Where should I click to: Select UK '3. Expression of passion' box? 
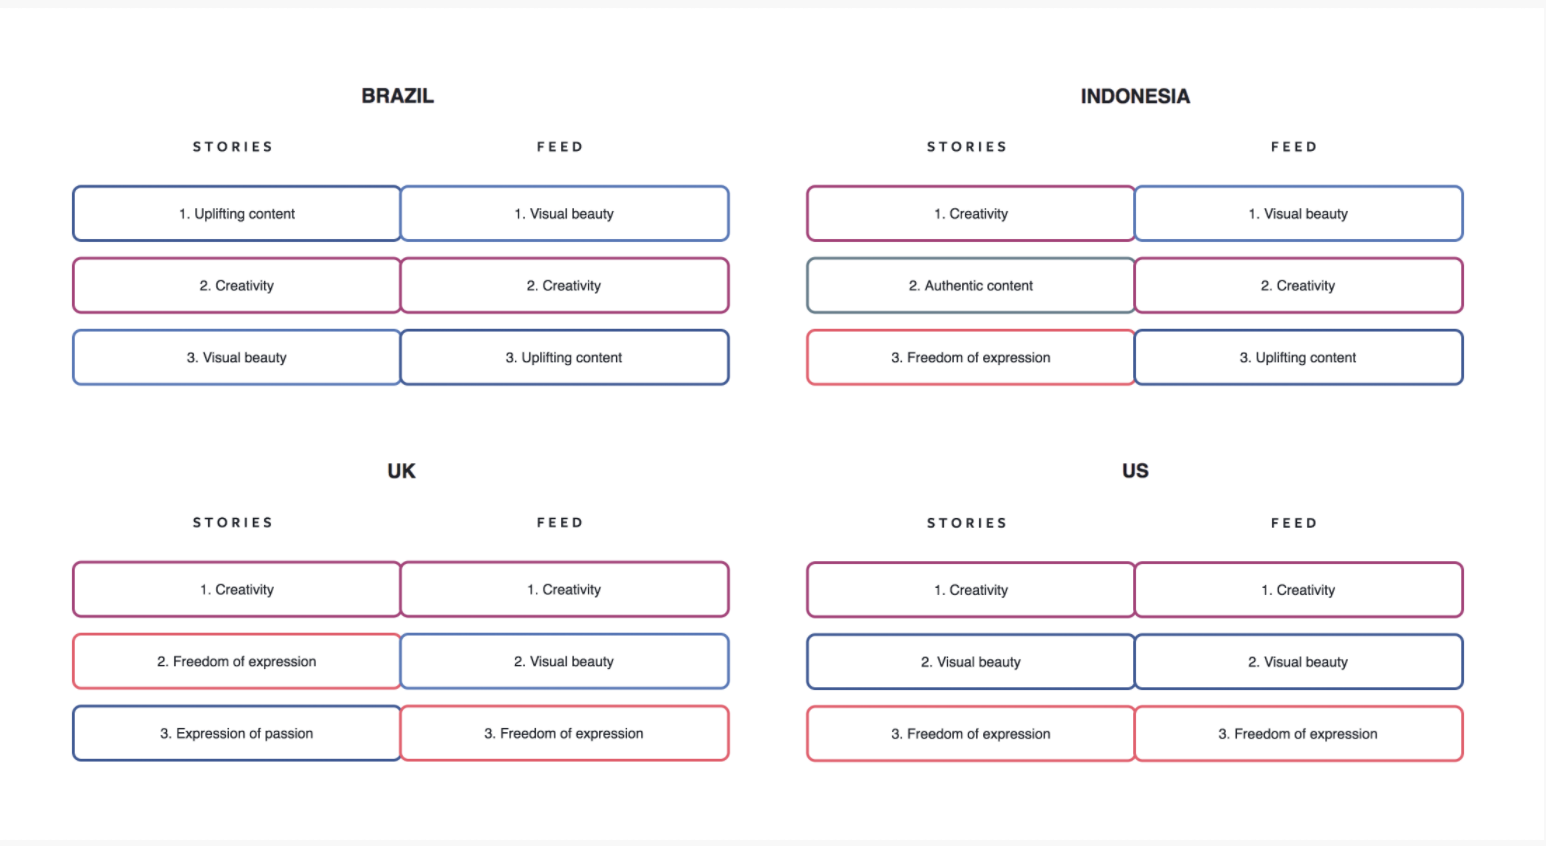click(x=237, y=733)
